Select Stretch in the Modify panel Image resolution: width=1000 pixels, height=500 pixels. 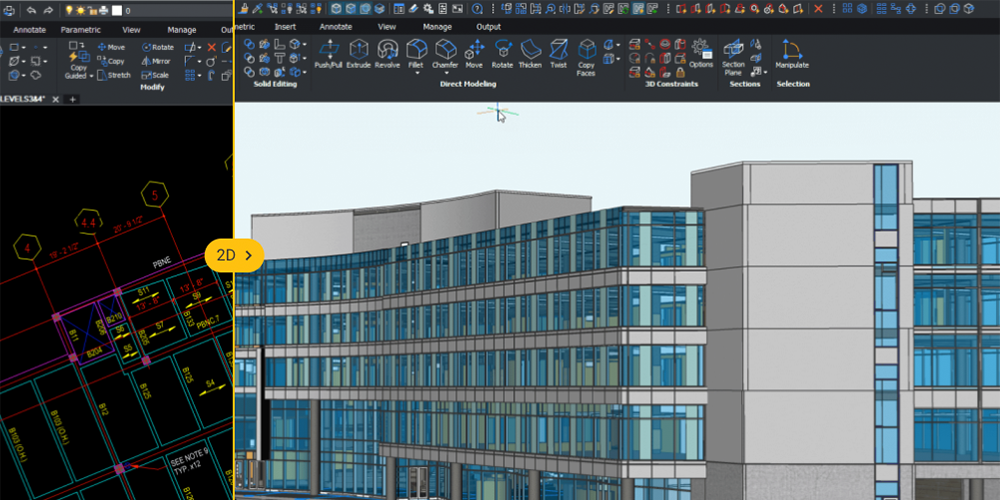tap(114, 75)
